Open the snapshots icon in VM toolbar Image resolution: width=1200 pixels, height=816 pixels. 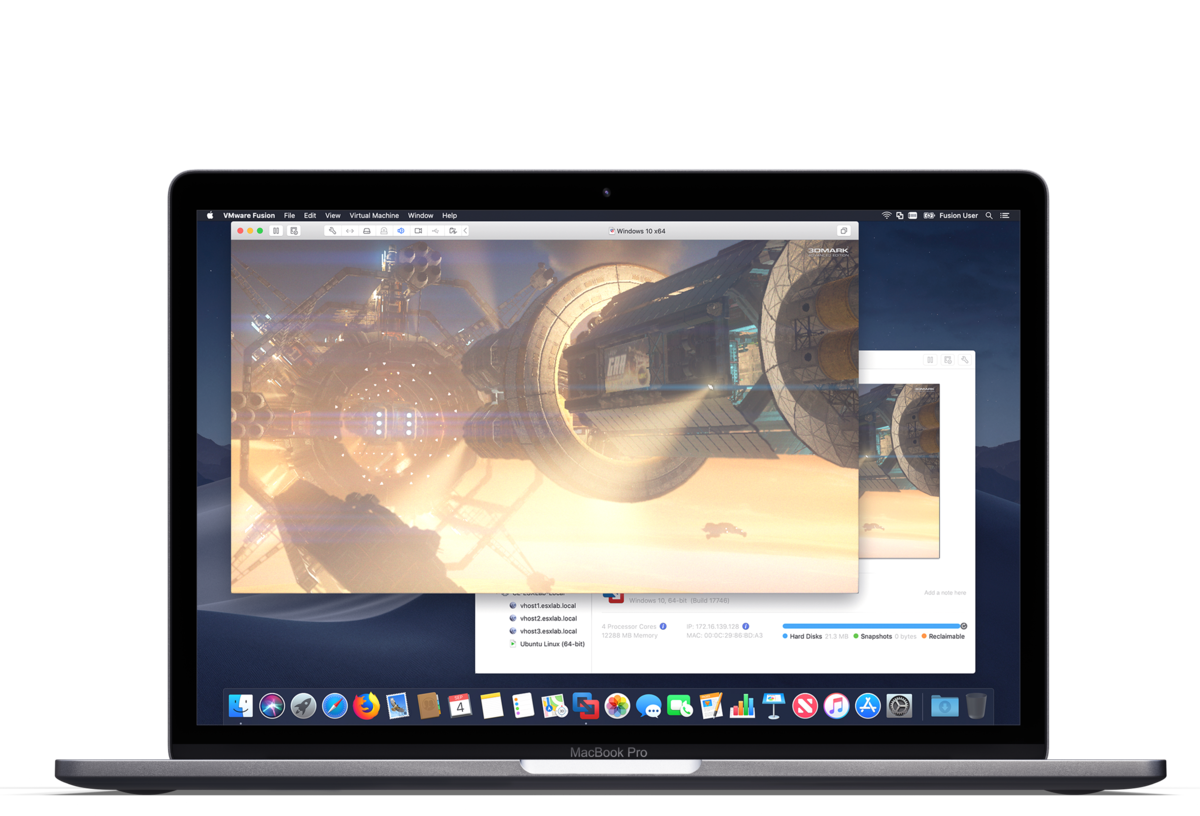[x=294, y=231]
